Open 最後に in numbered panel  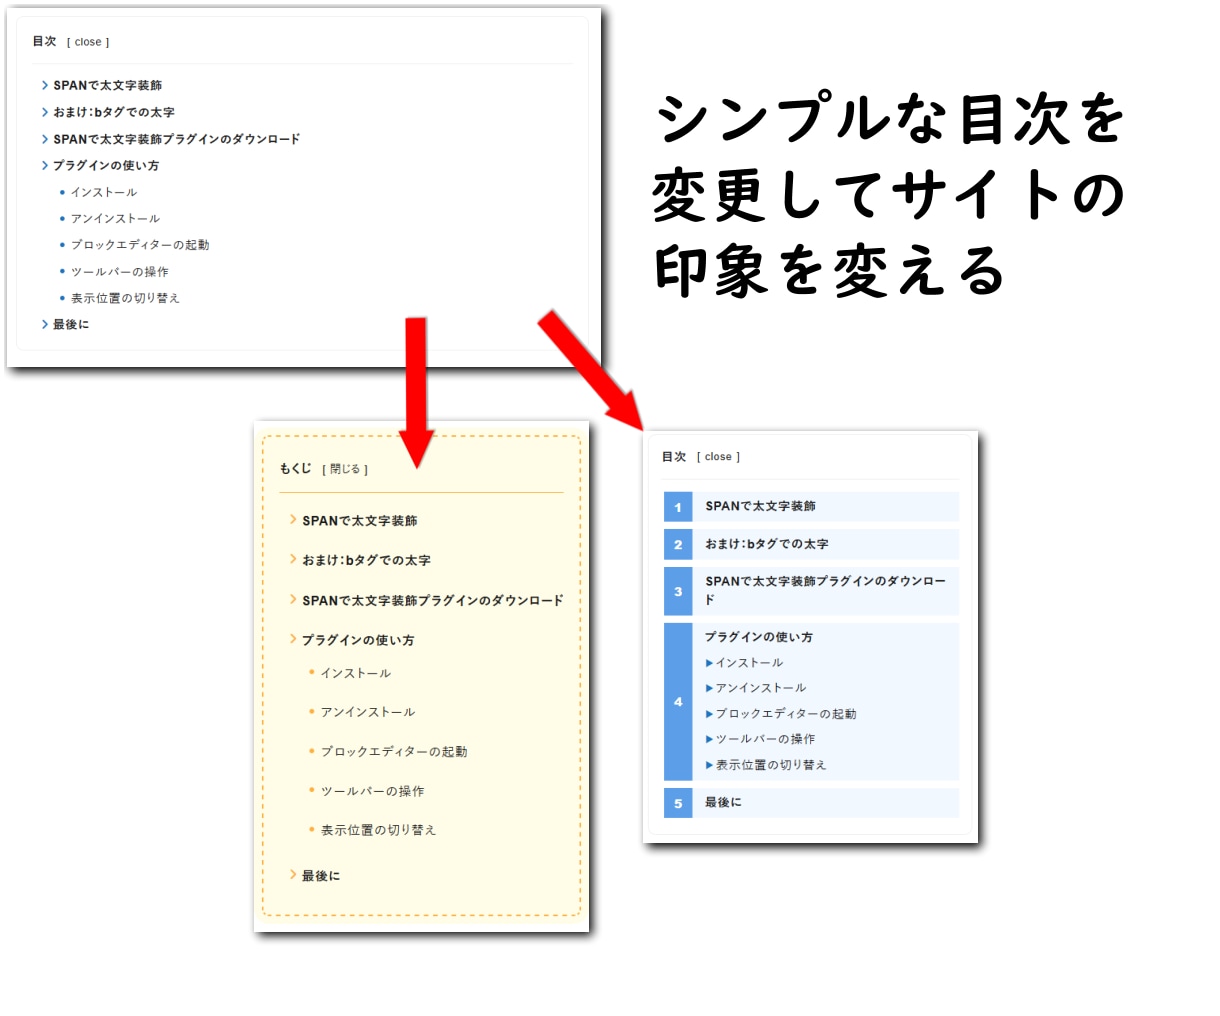723,802
